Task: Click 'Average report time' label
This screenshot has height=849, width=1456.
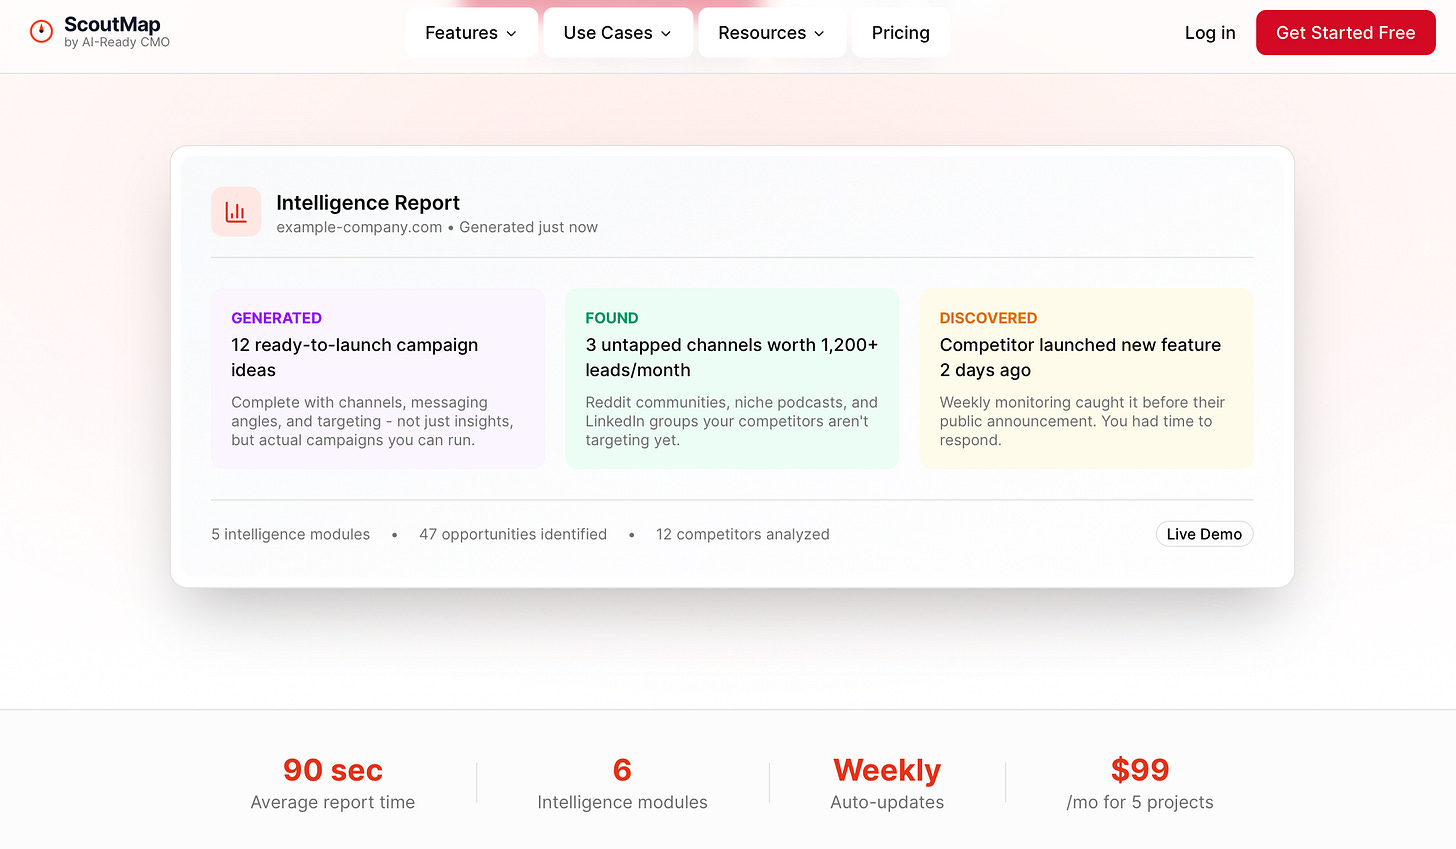Action: [333, 802]
